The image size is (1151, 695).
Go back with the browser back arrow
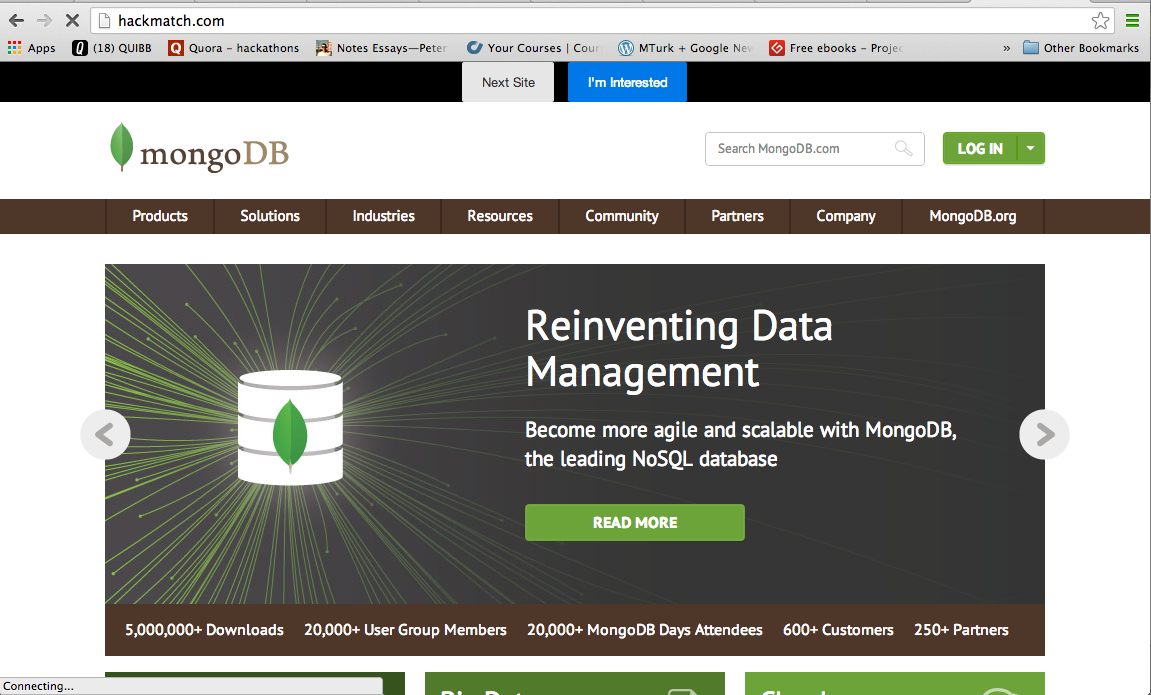(16, 21)
